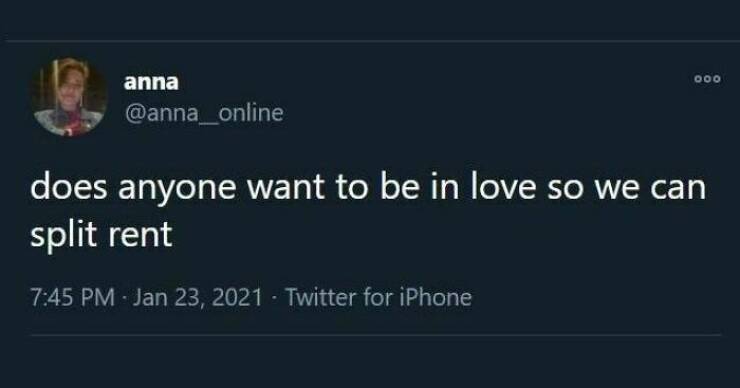Click the "PM" in the timestamp

pyautogui.click(x=98, y=297)
